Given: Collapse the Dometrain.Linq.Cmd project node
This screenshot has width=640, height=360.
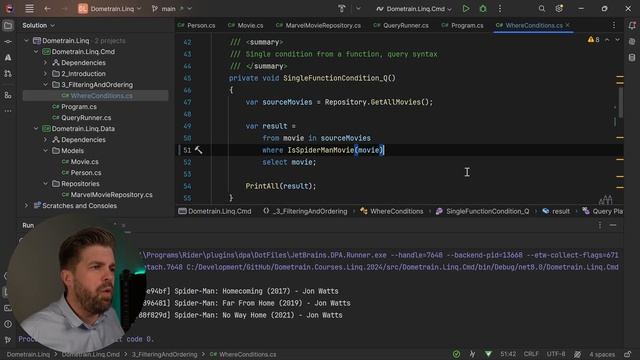Looking at the screenshot, I should tap(36, 52).
